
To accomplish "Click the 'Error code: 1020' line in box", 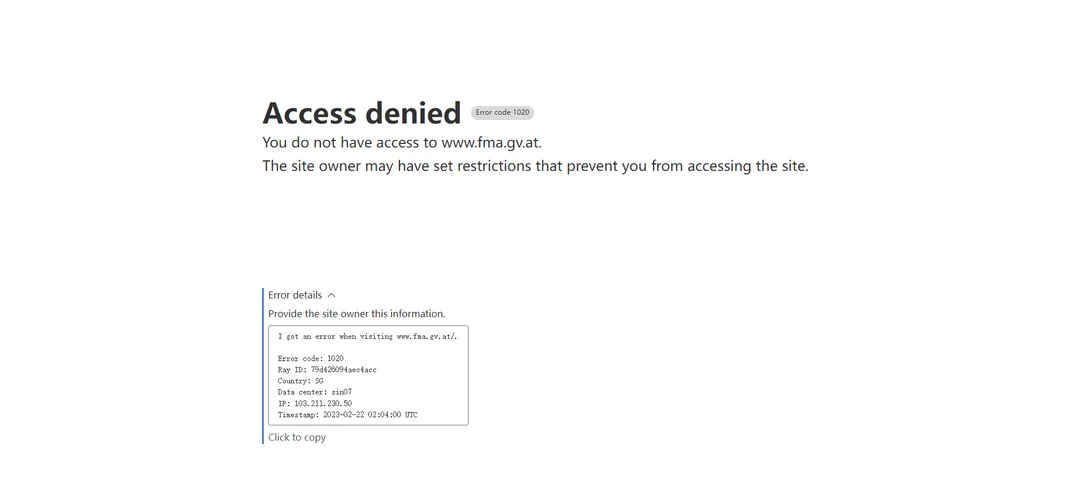I will tap(311, 358).
